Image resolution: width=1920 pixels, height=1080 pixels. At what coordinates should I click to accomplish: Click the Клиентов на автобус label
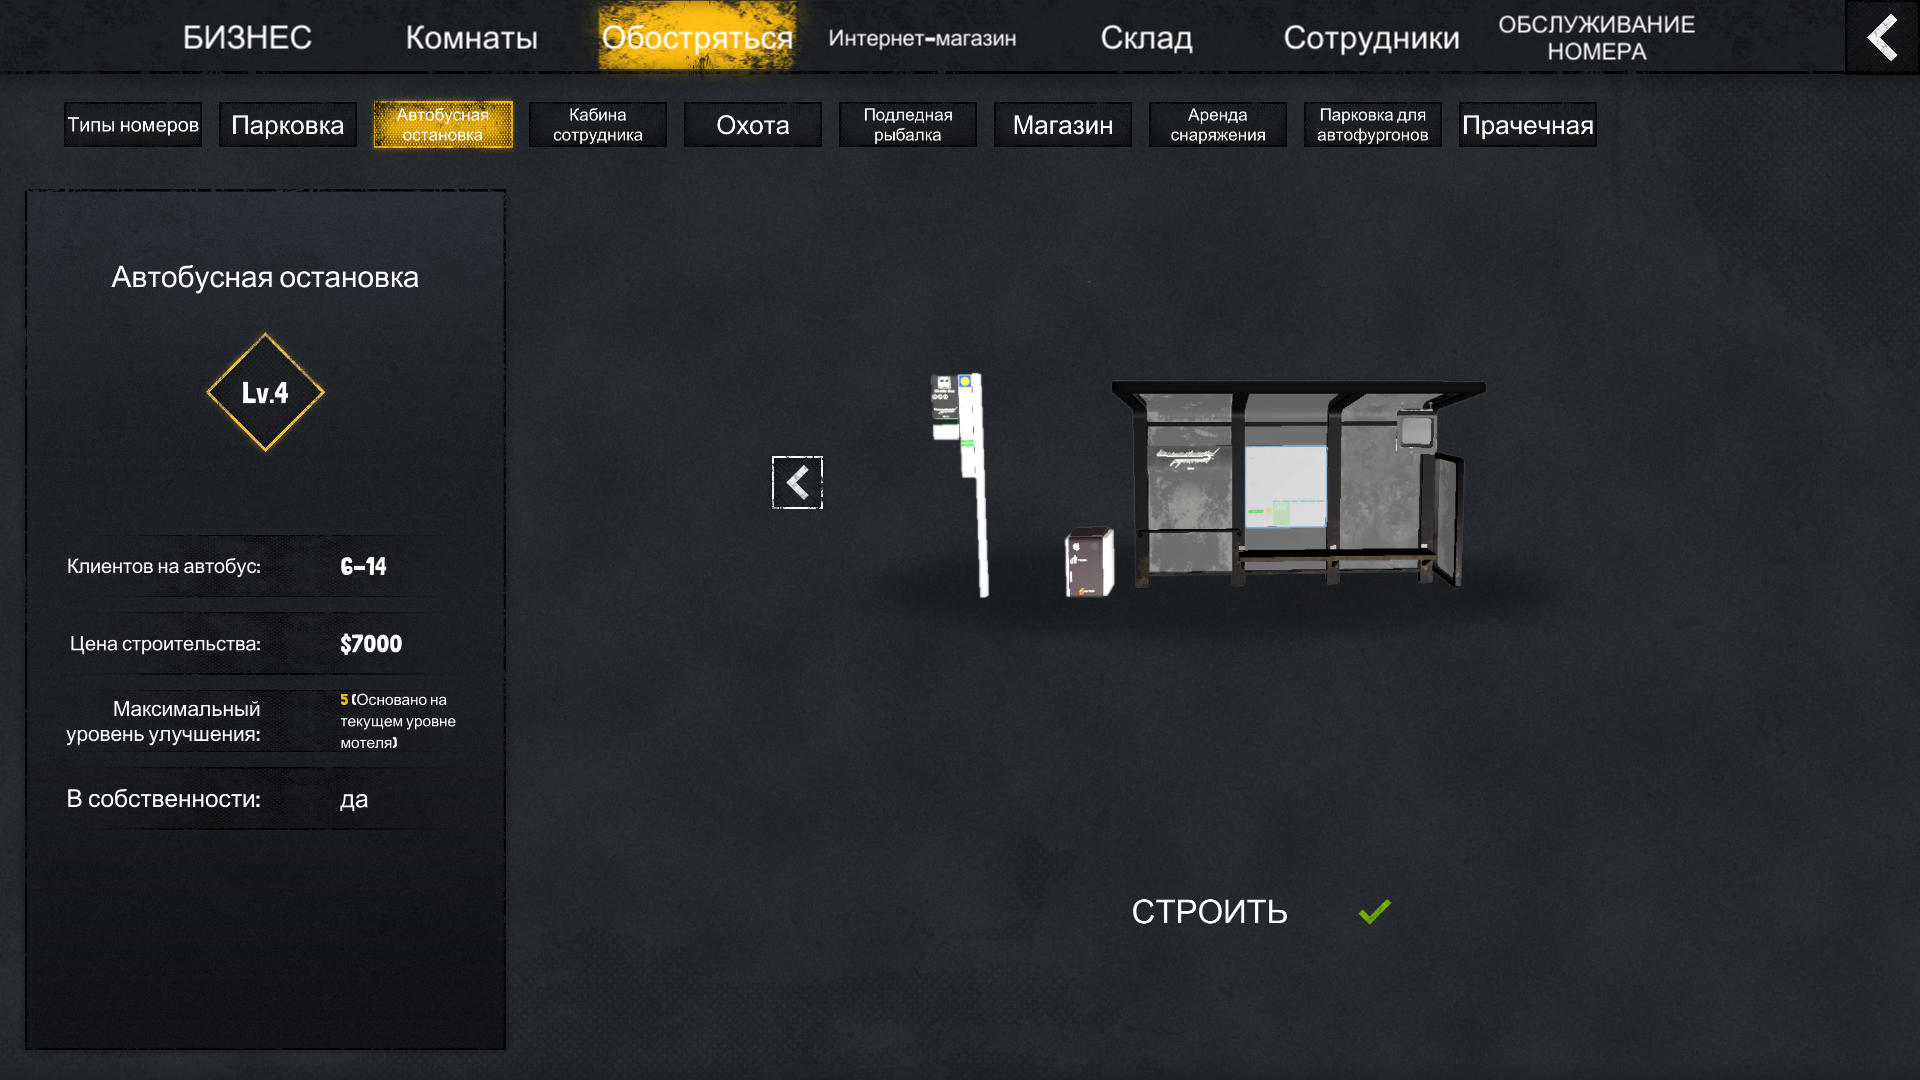point(164,566)
